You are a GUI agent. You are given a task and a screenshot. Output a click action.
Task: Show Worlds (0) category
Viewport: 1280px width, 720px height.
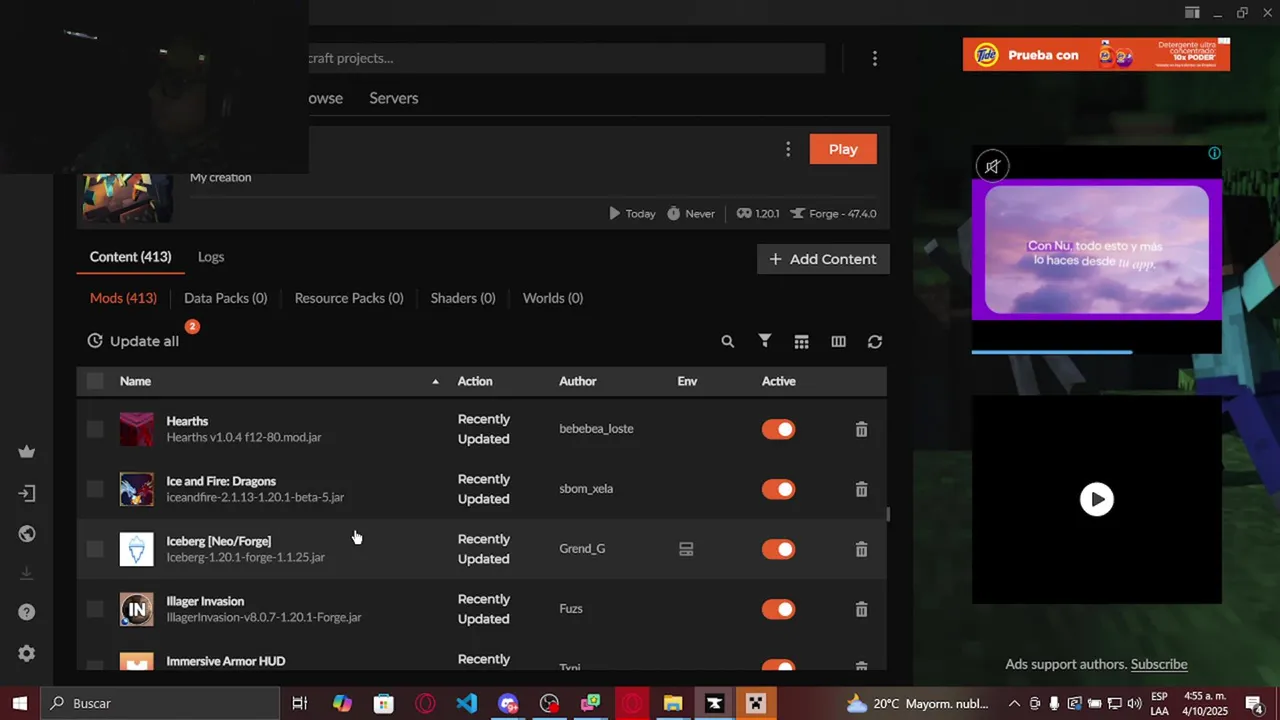click(553, 298)
